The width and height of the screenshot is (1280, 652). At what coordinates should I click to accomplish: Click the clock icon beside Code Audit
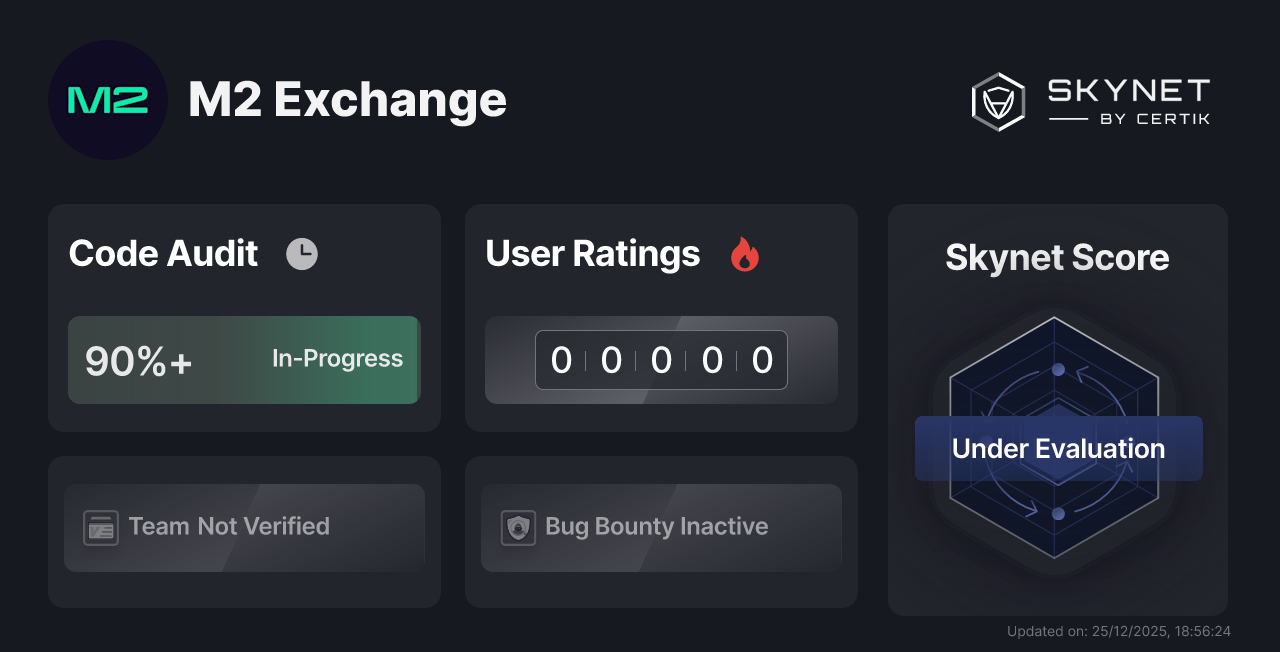[303, 253]
